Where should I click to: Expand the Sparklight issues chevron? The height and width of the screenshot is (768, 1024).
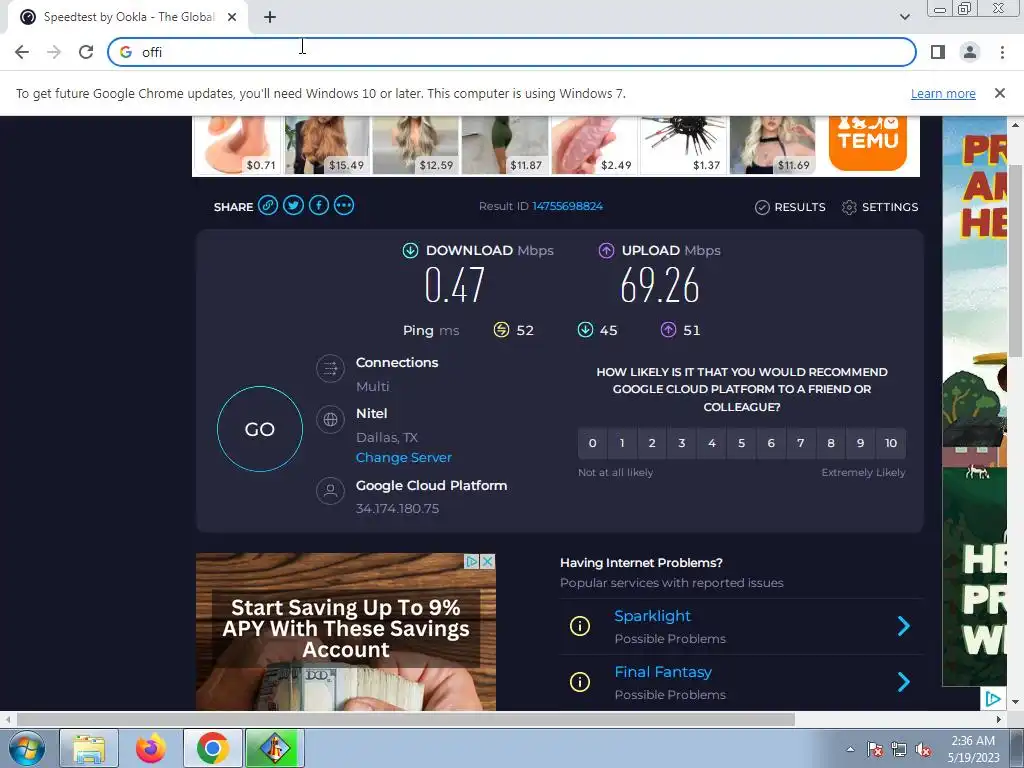point(904,626)
